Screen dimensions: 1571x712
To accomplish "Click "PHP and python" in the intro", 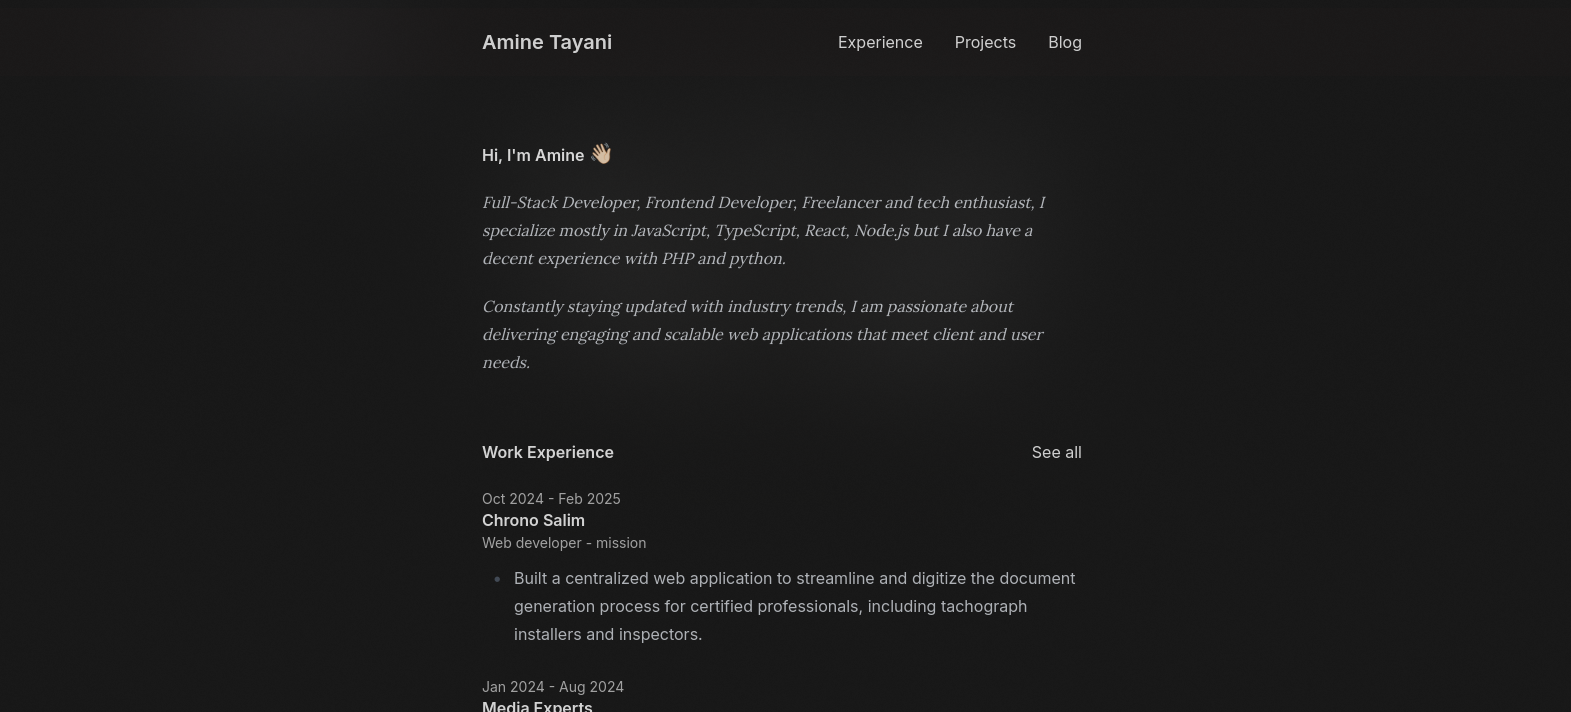I will pyautogui.click(x=723, y=258).
